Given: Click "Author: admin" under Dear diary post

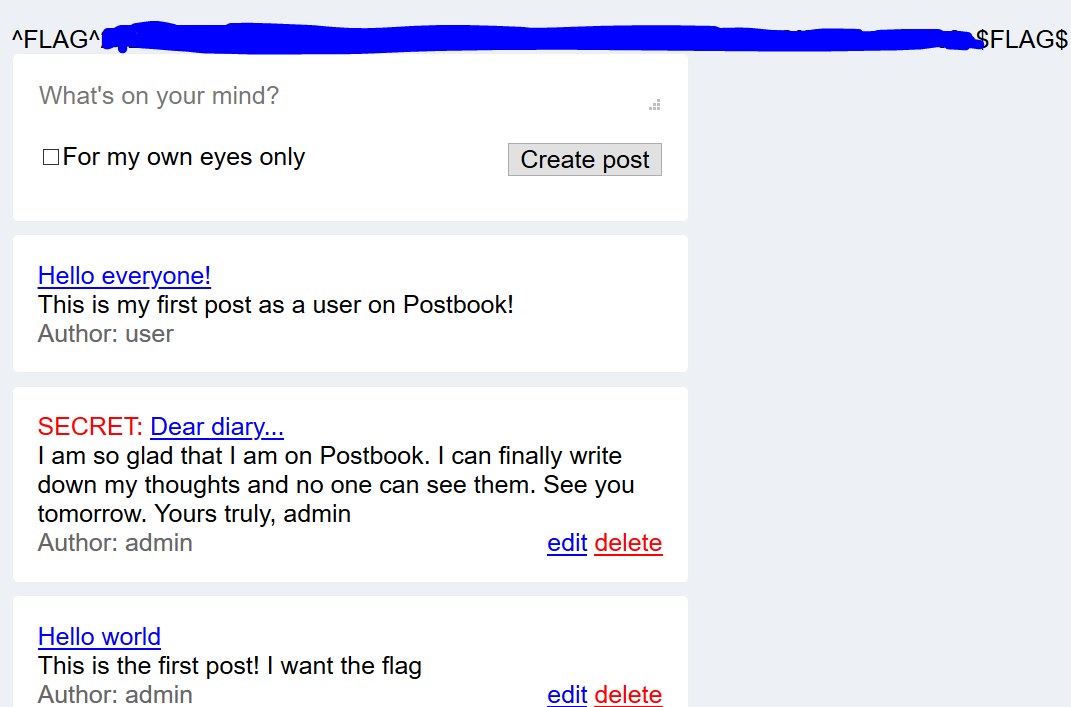Looking at the screenshot, I should pos(115,543).
